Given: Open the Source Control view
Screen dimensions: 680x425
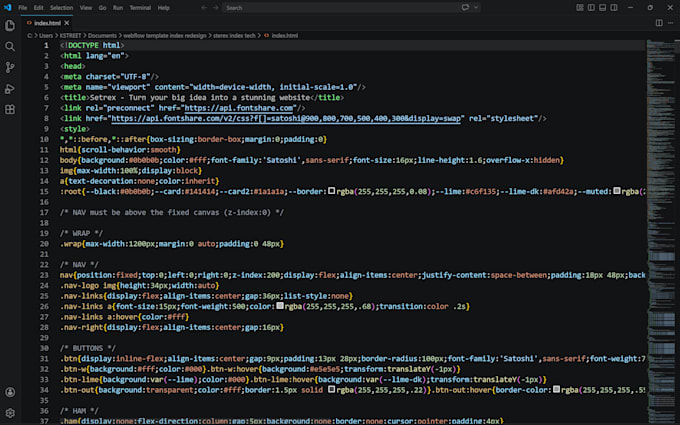Looking at the screenshot, I should tap(10, 67).
